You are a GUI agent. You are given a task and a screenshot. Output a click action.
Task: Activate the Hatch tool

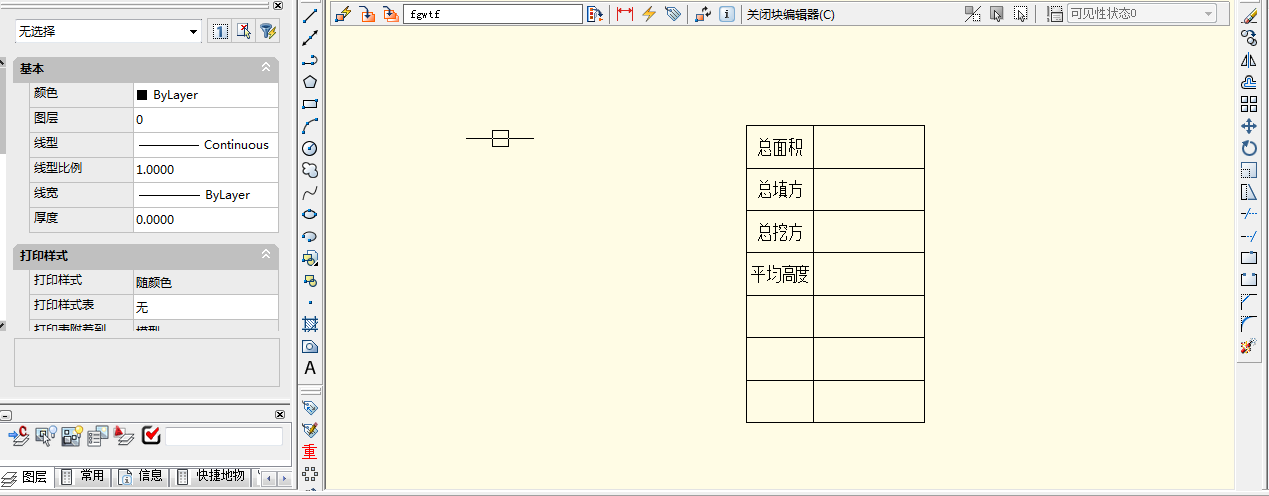point(310,324)
